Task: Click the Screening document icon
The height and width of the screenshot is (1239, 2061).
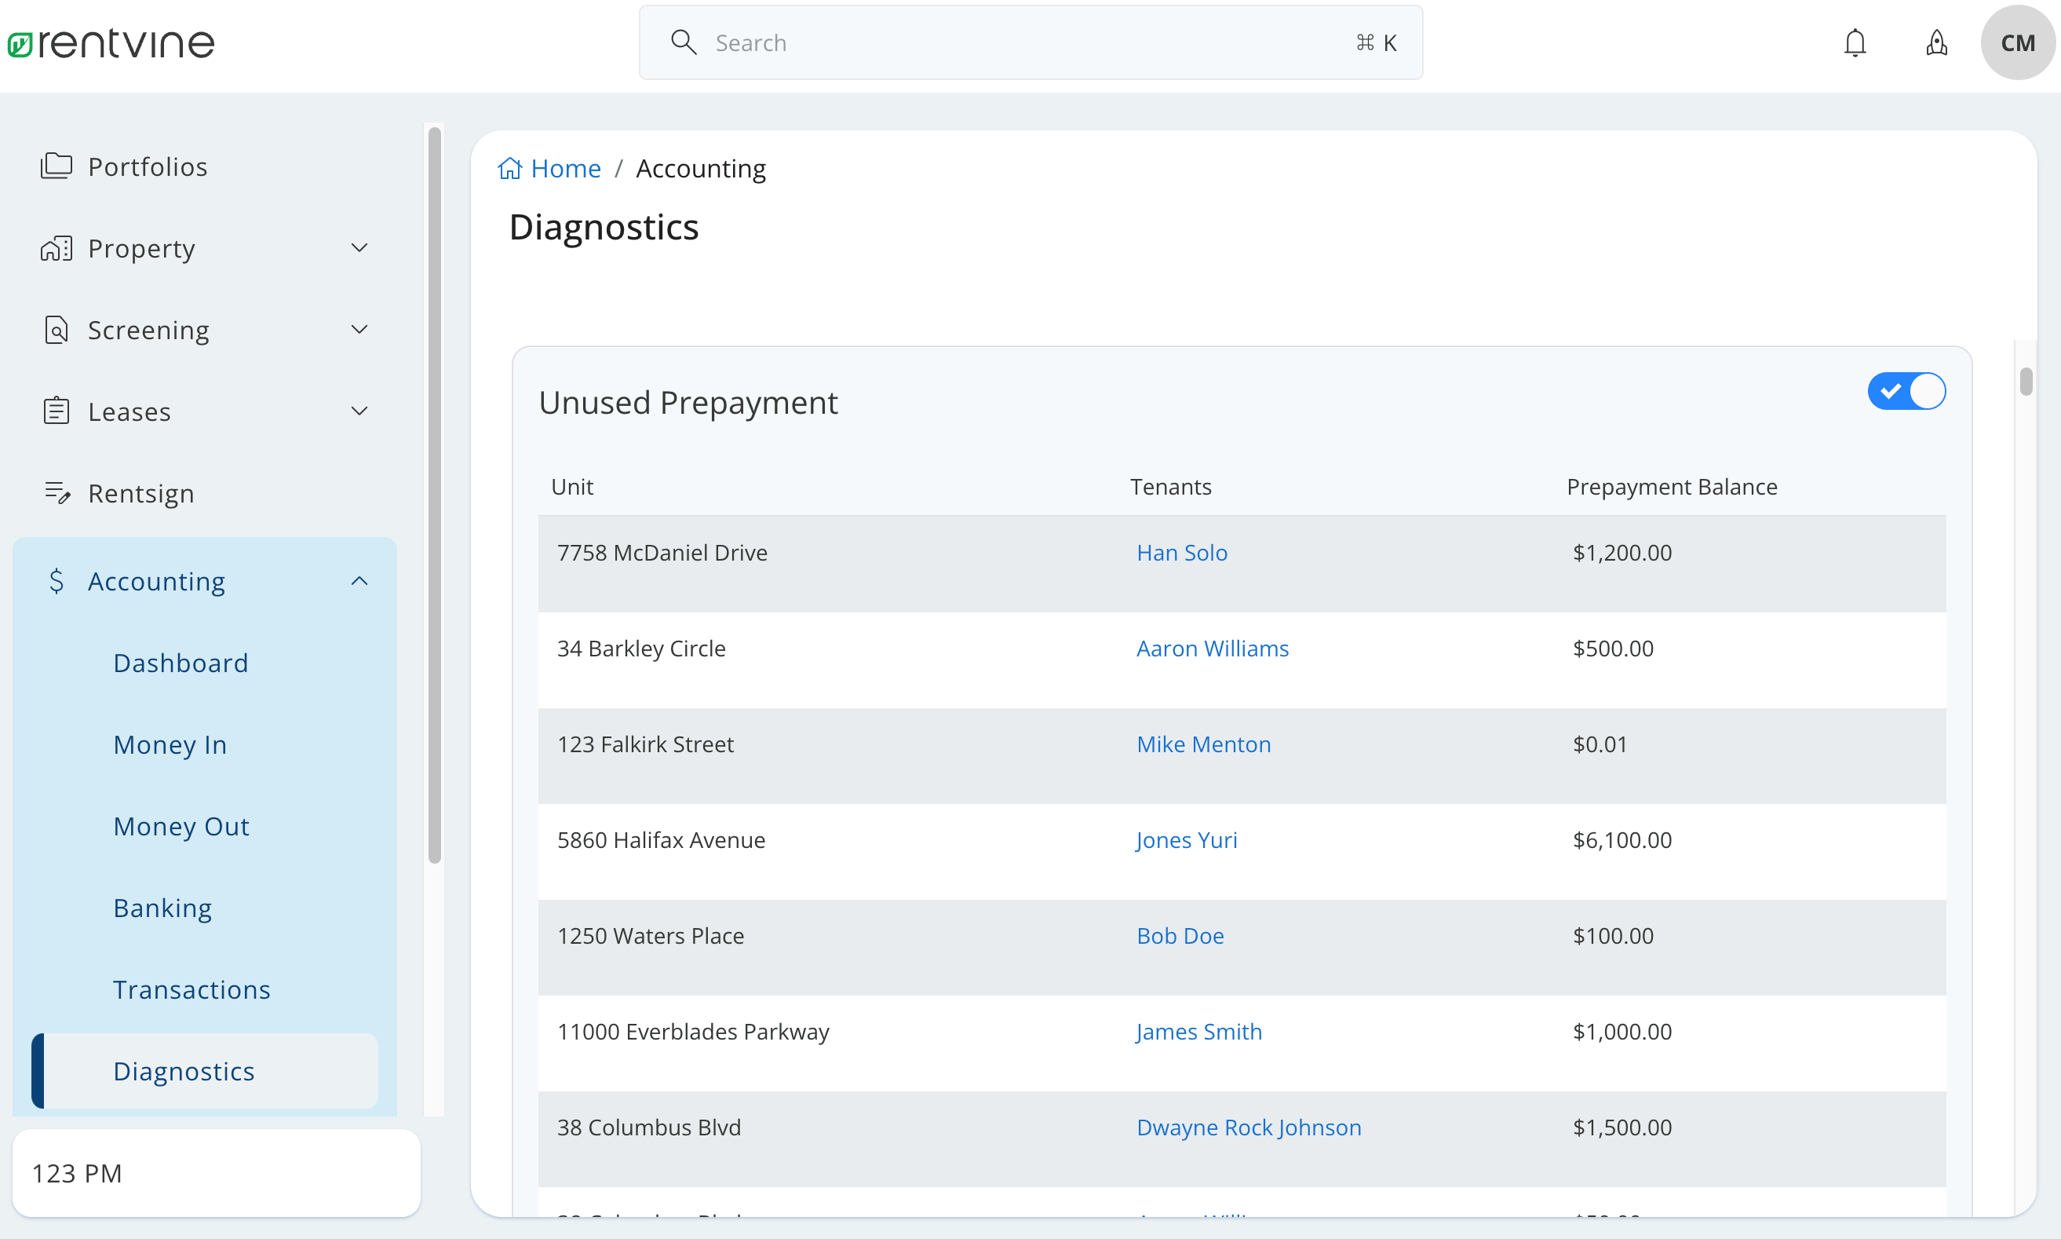Action: click(x=57, y=329)
